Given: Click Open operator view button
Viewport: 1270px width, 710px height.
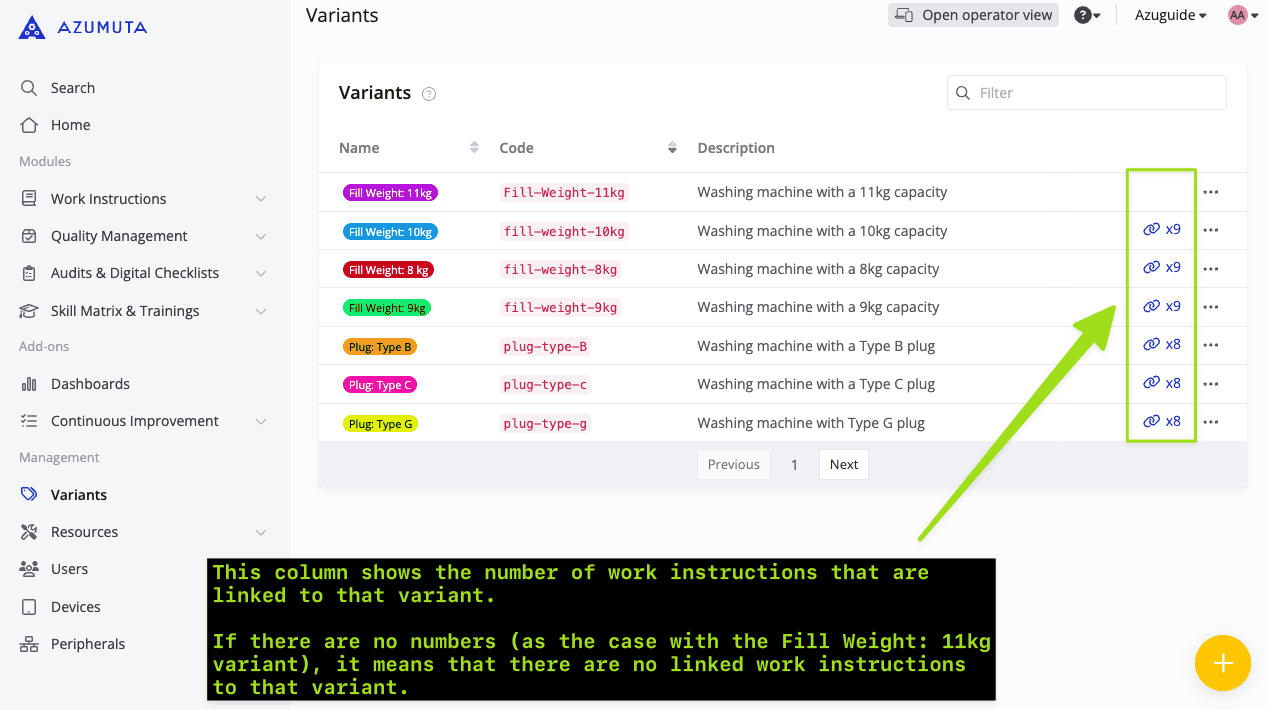Looking at the screenshot, I should (973, 15).
